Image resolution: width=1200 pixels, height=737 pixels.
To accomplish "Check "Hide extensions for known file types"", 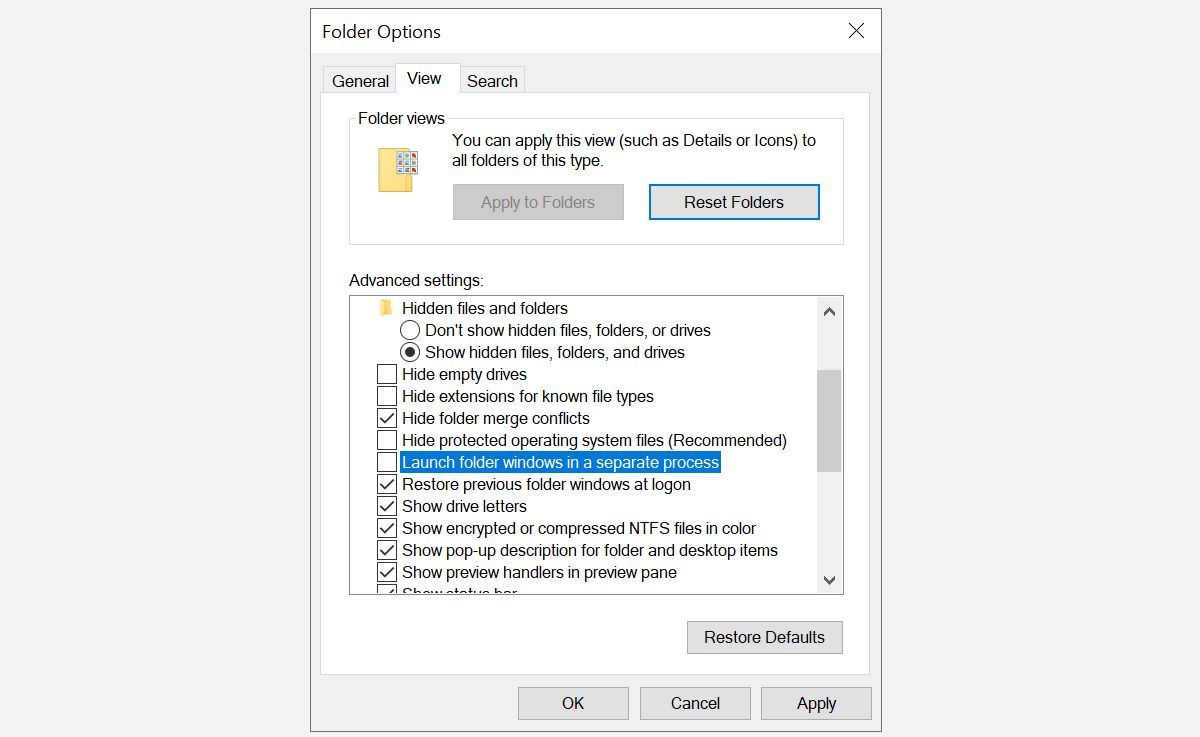I will tap(387, 395).
